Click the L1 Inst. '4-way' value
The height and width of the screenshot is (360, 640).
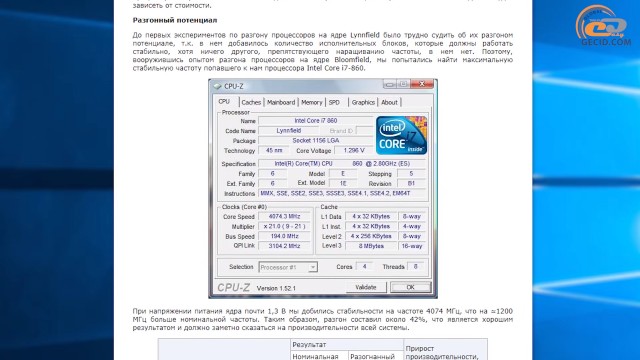coord(411,227)
